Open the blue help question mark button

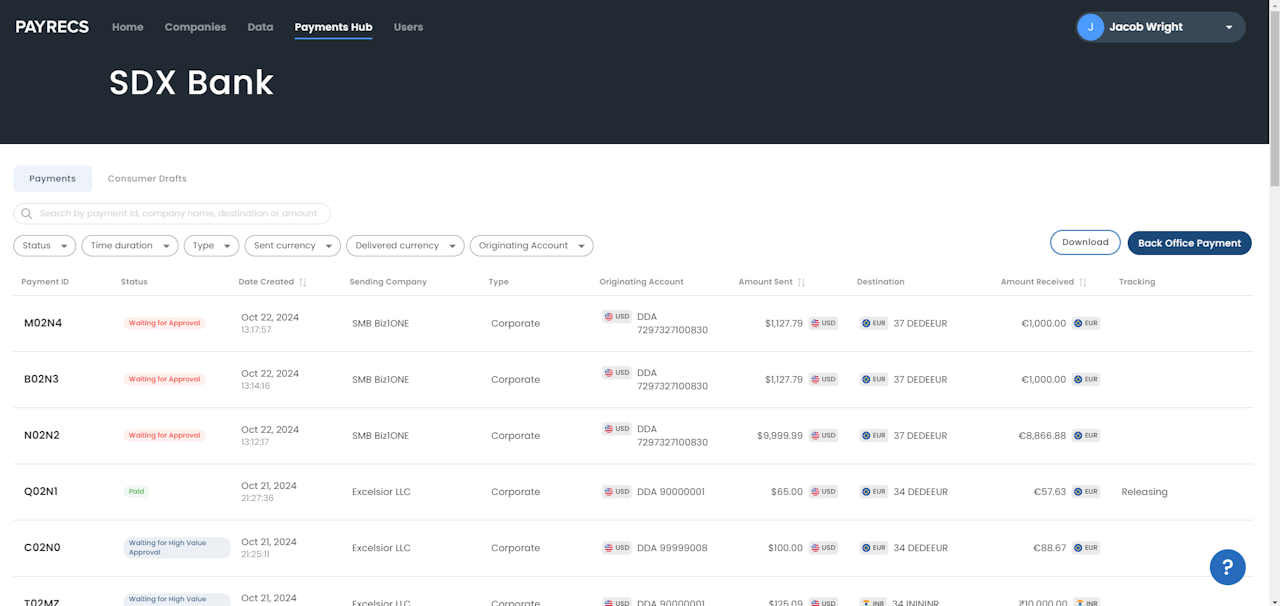1227,567
